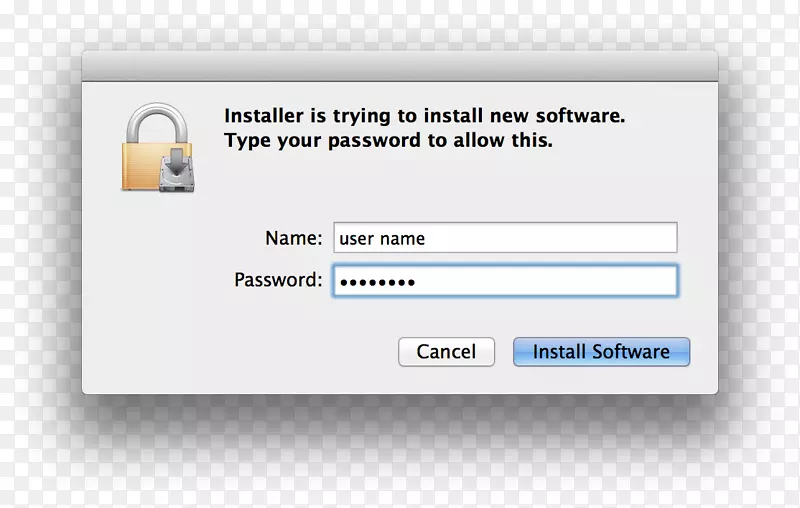Viewport: 800px width, 508px height.
Task: Click the "Installer is trying to install new software." text
Action: coord(424,116)
